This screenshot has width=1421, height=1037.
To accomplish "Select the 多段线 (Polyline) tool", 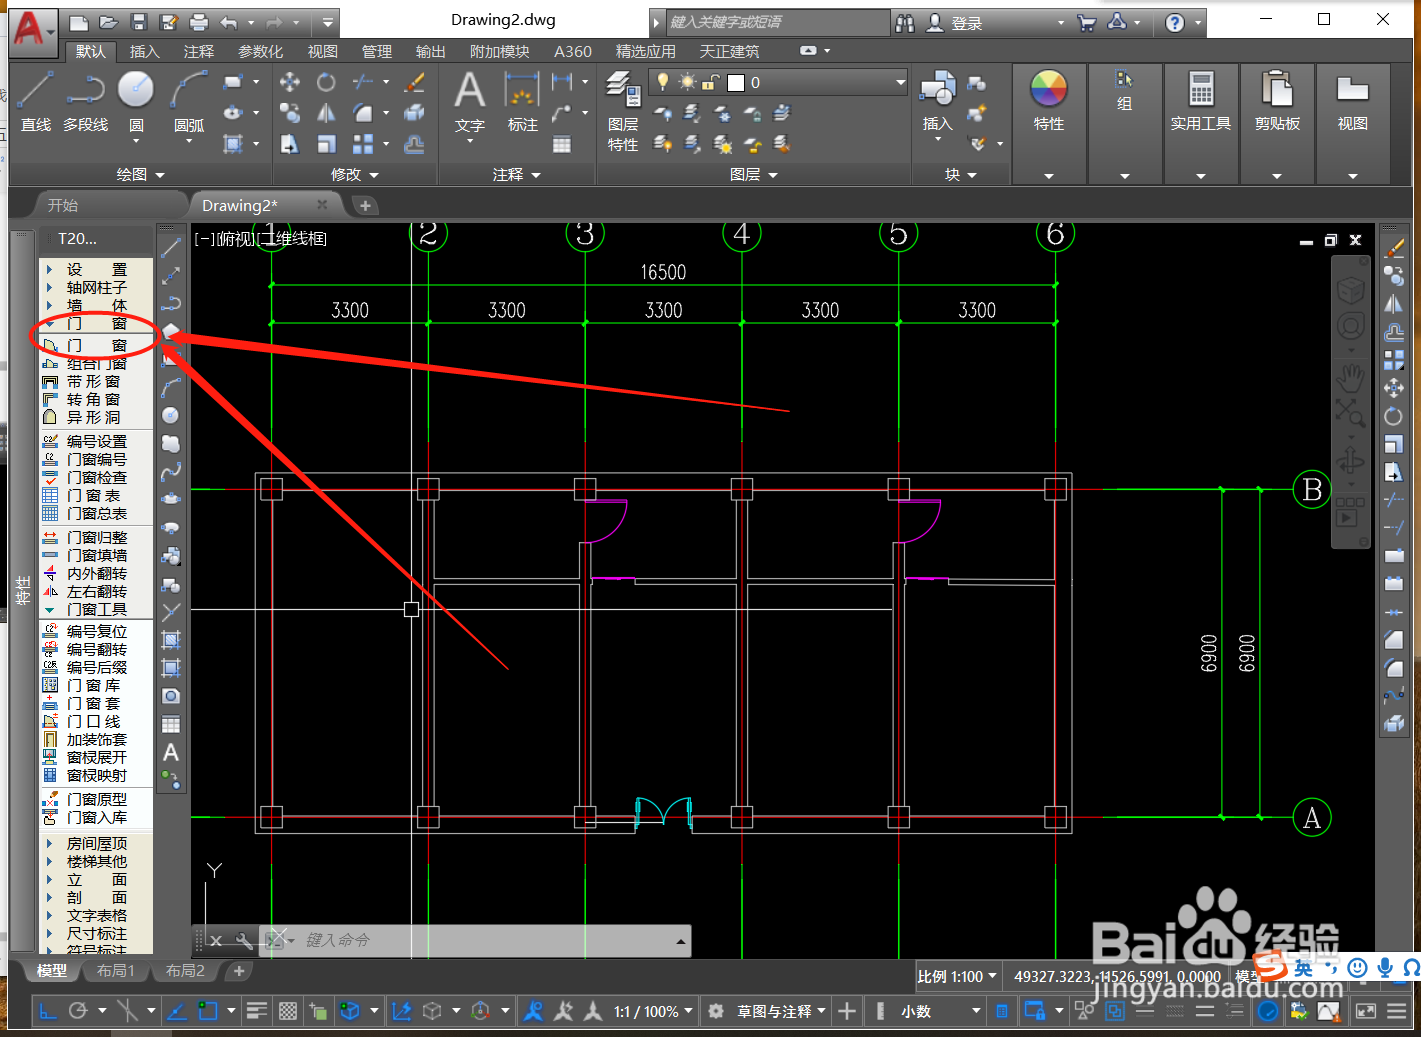I will click(x=86, y=101).
